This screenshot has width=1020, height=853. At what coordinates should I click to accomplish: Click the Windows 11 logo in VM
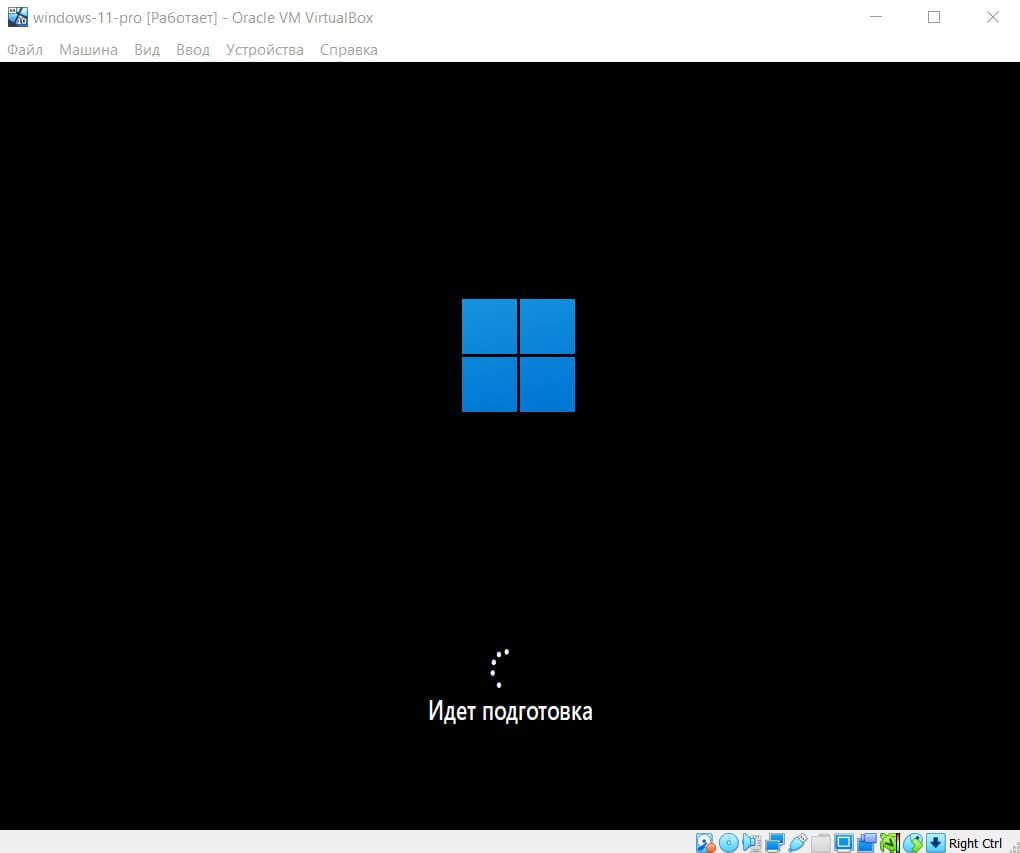point(518,355)
